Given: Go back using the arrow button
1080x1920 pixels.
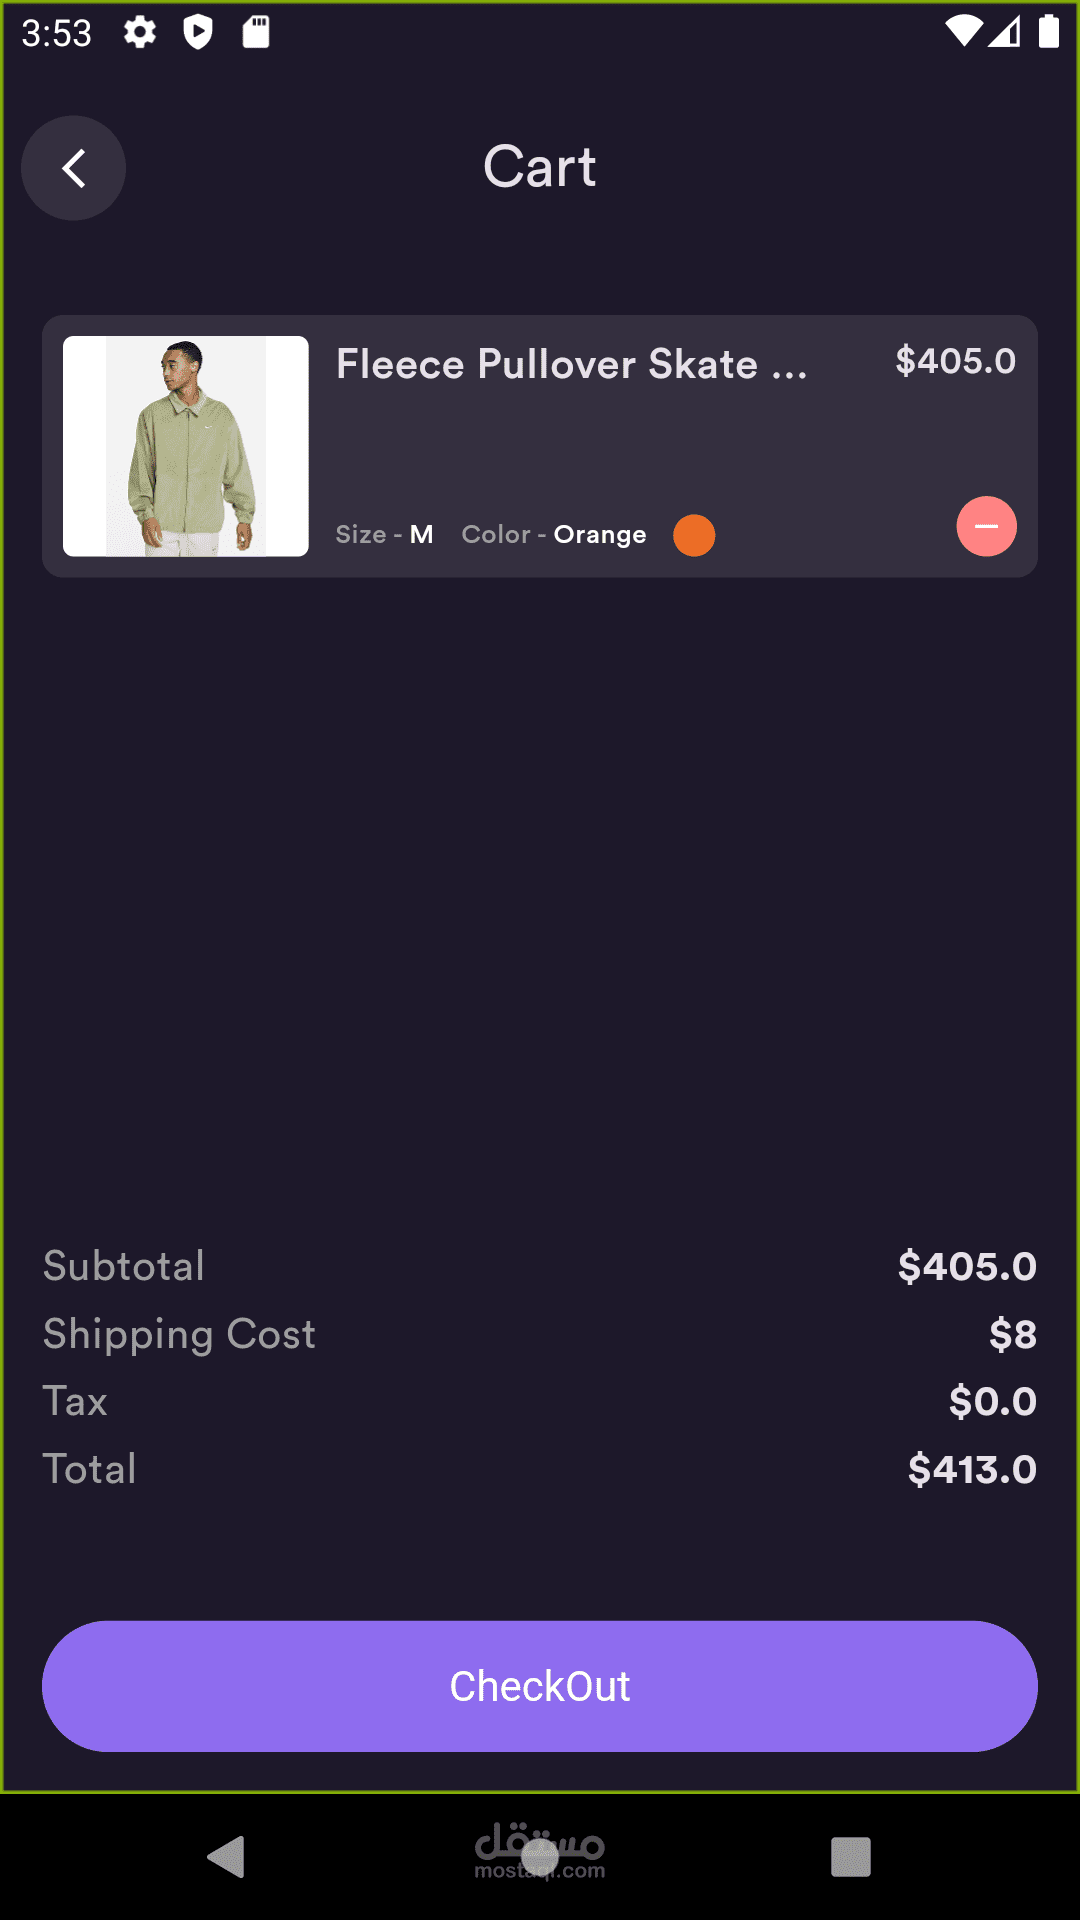Looking at the screenshot, I should (73, 168).
